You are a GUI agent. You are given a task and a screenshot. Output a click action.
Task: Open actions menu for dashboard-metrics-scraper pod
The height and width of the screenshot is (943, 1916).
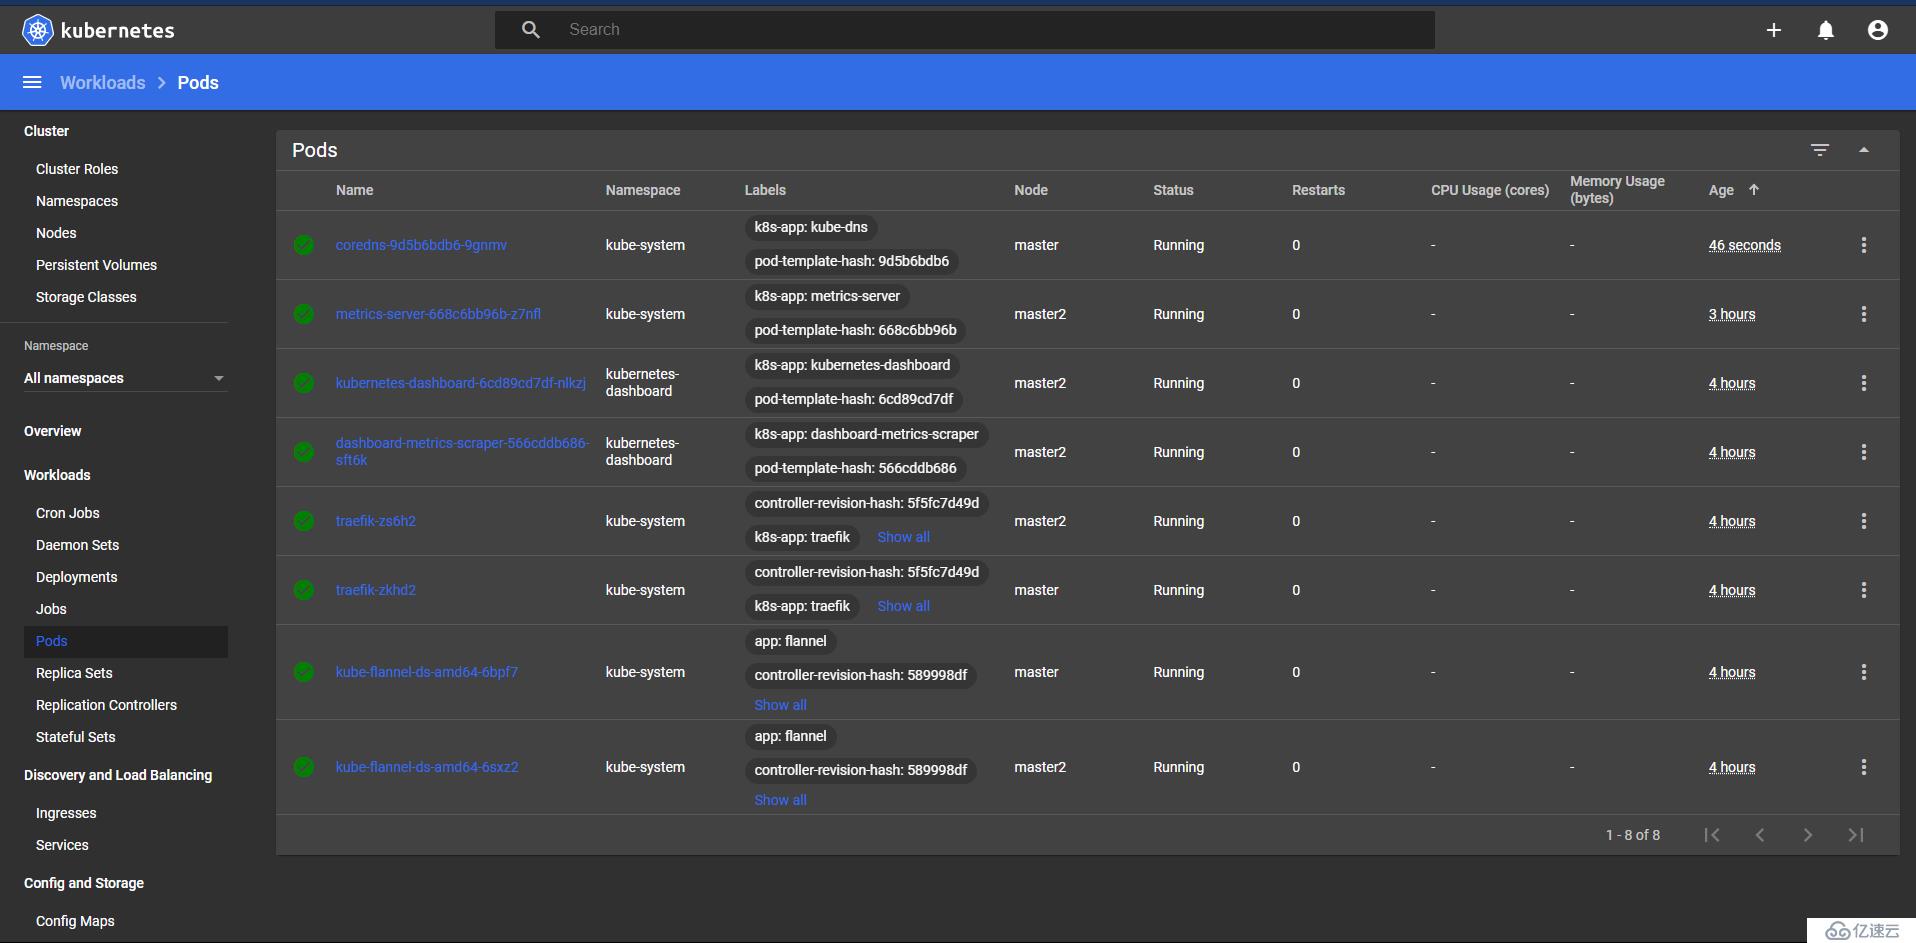(x=1864, y=452)
